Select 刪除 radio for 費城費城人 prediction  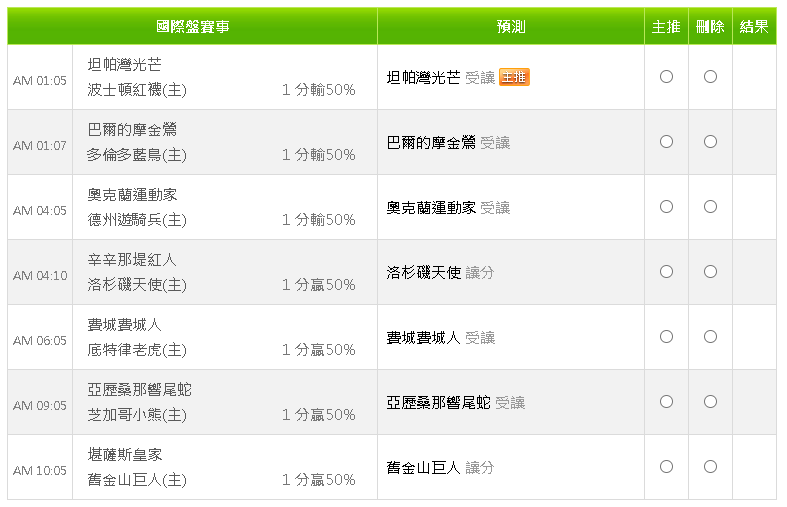(710, 337)
